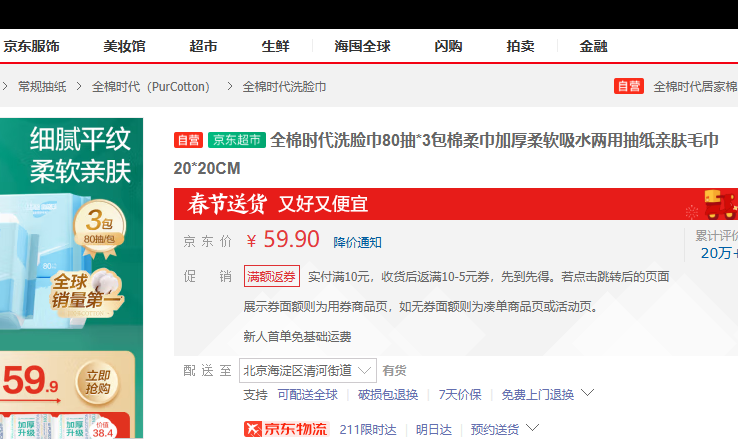Open the 闪购 navigation tab
This screenshot has height=439, width=738.
pos(448,46)
